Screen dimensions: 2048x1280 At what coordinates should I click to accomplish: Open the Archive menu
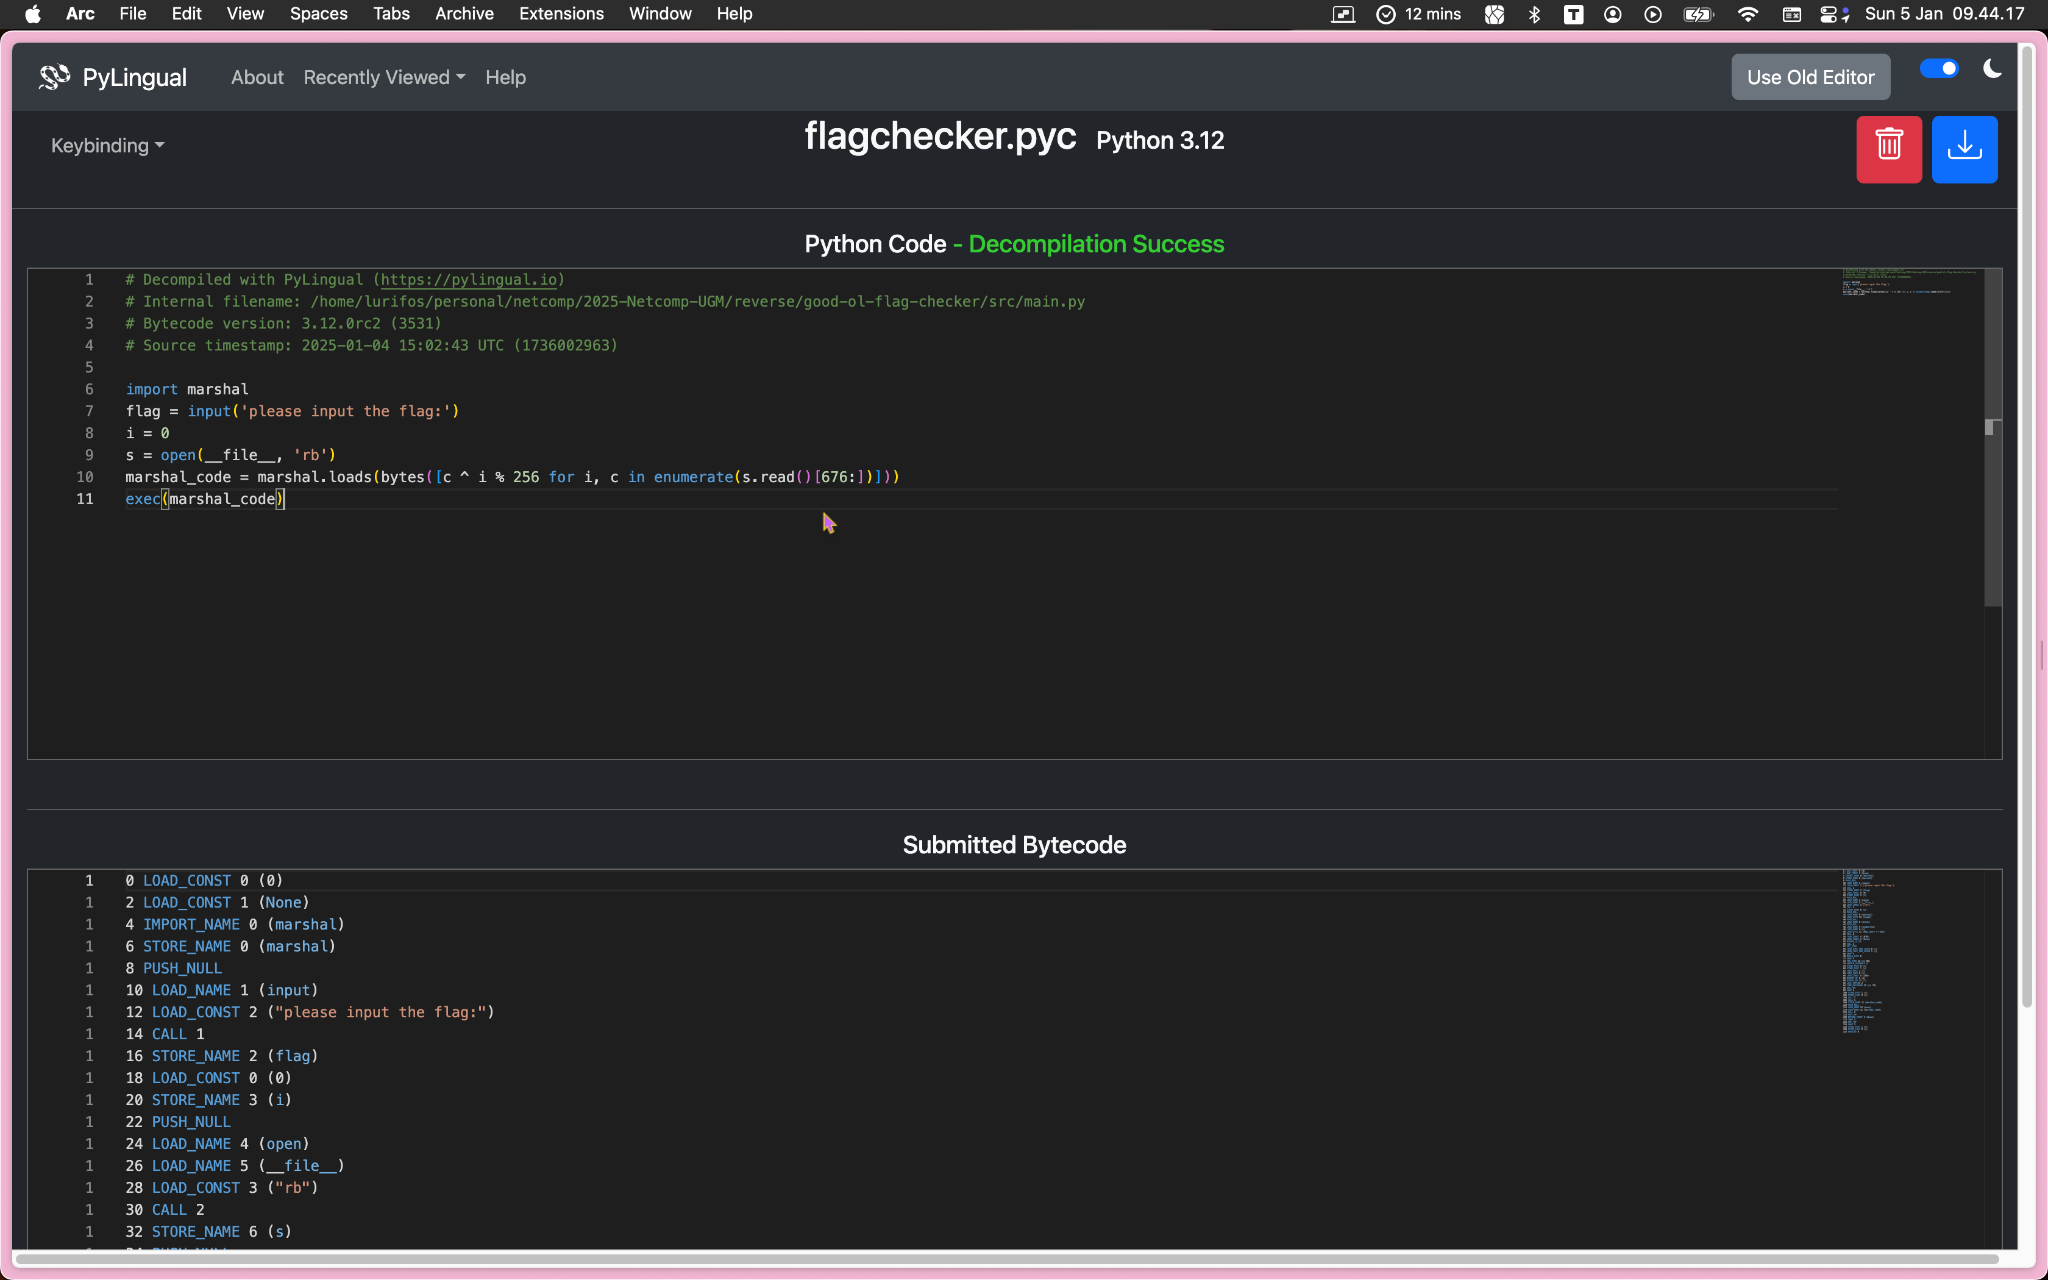pos(464,14)
